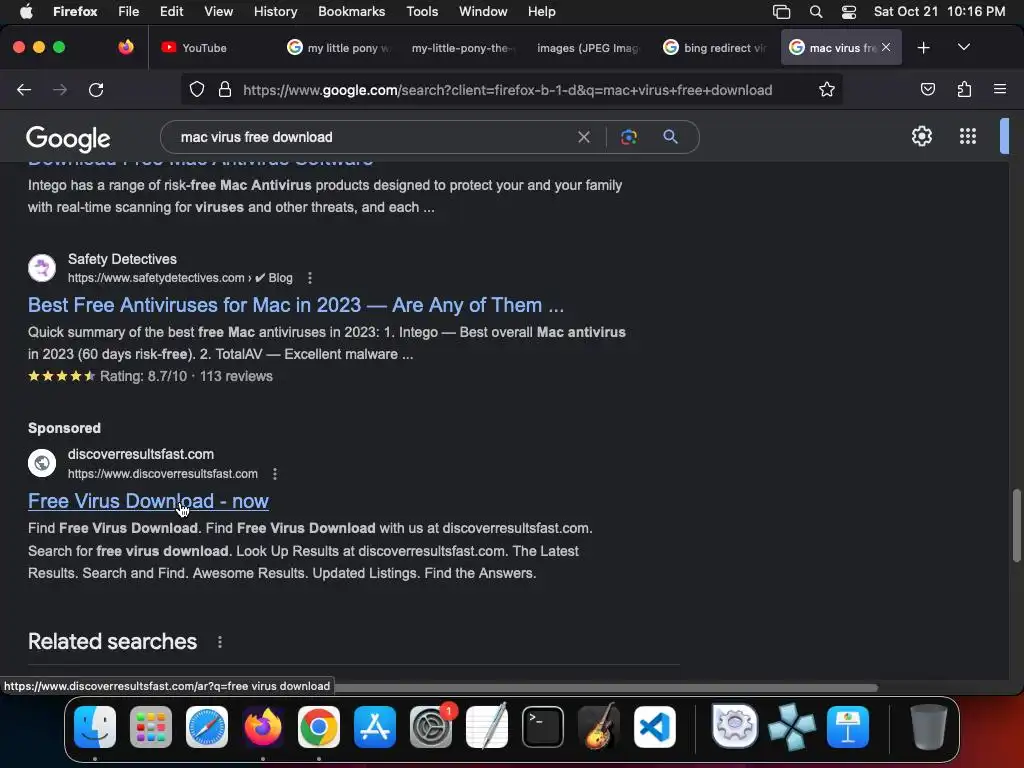Launch Visual Studio Code from the Dock
The width and height of the screenshot is (1024, 768).
655,727
